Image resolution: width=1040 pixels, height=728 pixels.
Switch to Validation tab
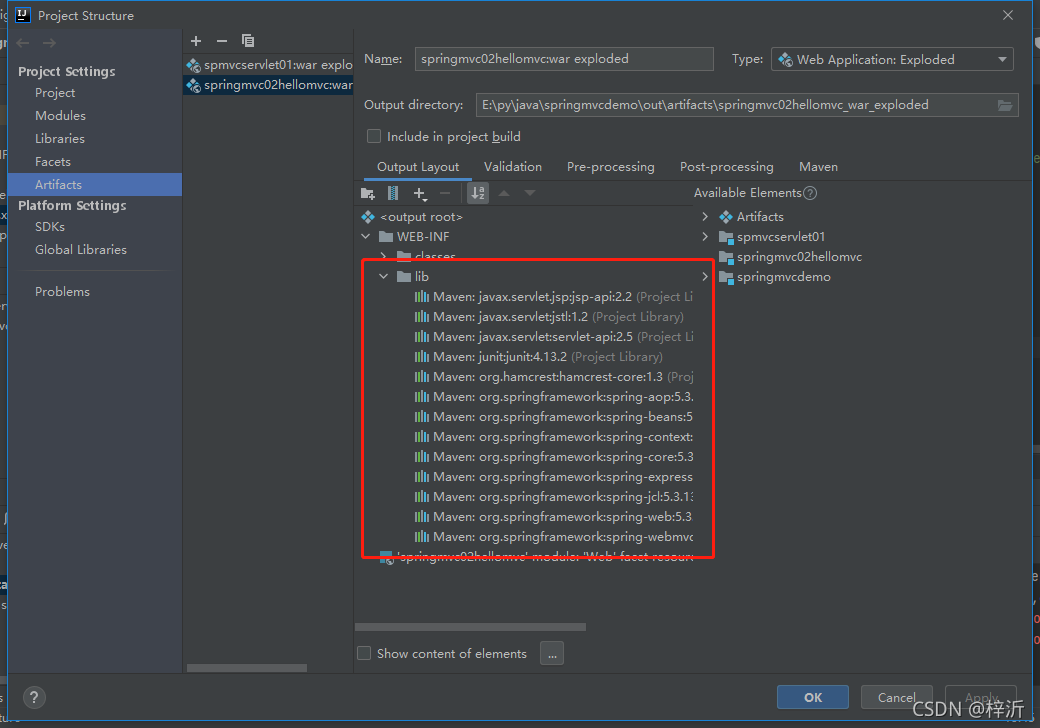click(x=513, y=167)
